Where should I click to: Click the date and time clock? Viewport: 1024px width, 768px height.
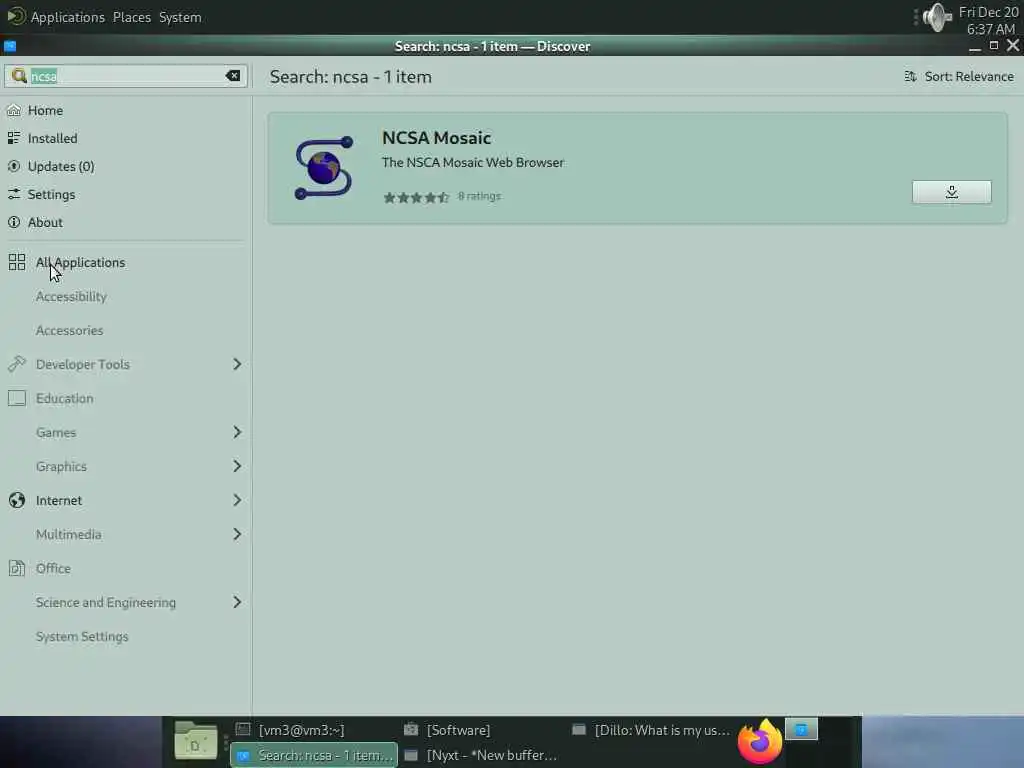coord(989,21)
